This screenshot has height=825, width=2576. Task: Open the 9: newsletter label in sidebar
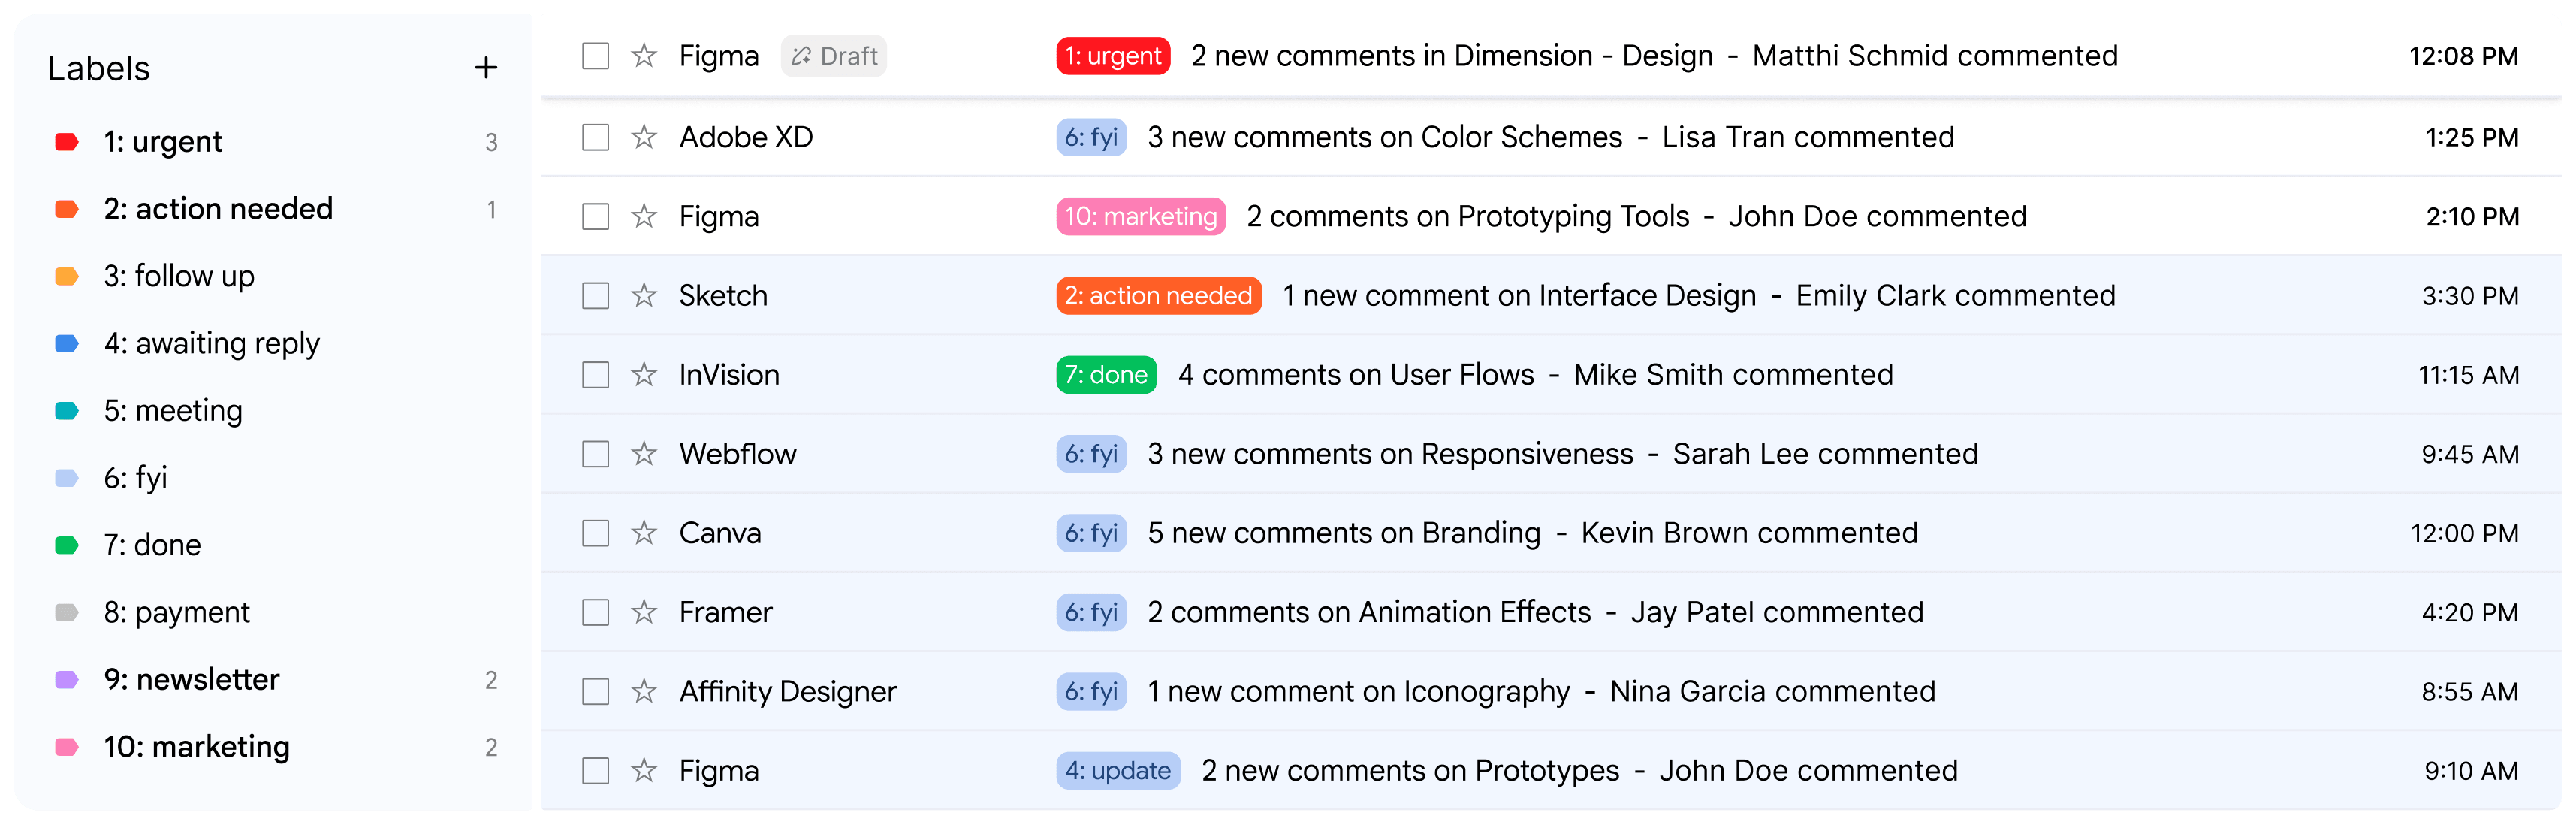(x=191, y=679)
